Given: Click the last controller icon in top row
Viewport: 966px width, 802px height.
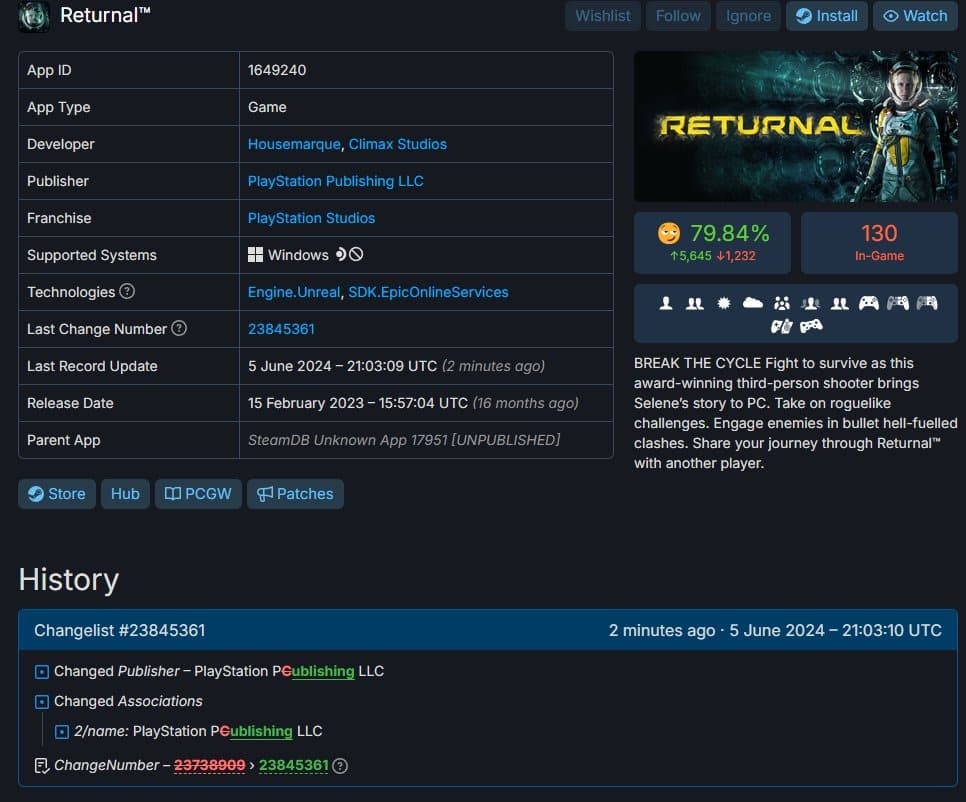Looking at the screenshot, I should click(x=927, y=303).
